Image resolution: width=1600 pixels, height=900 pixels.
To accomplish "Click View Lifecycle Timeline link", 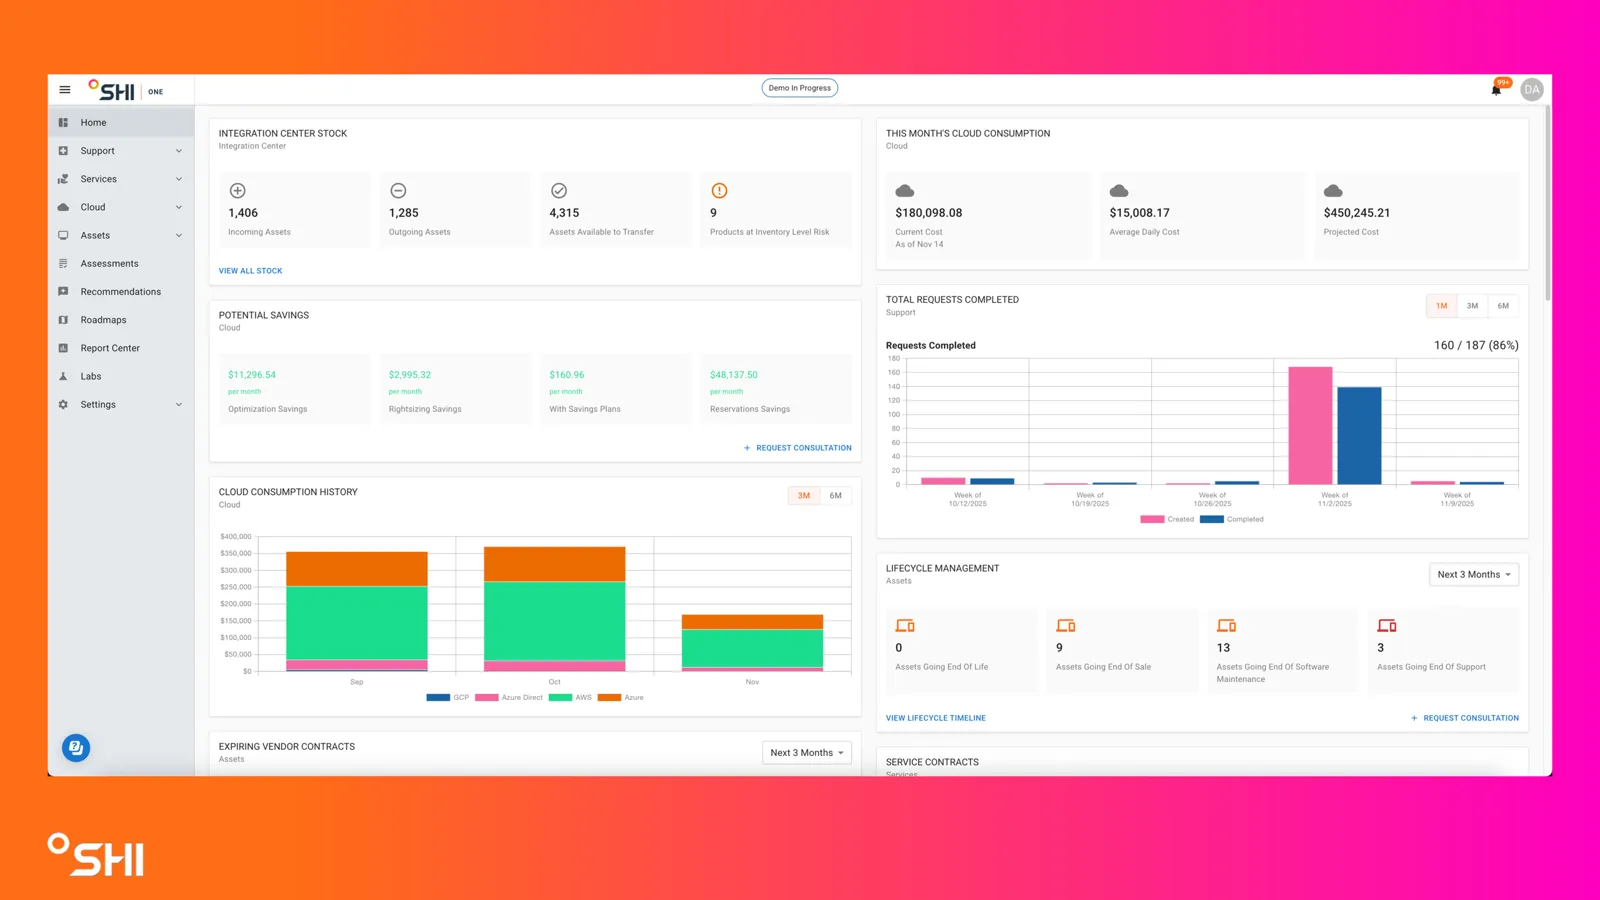I will click(x=936, y=718).
